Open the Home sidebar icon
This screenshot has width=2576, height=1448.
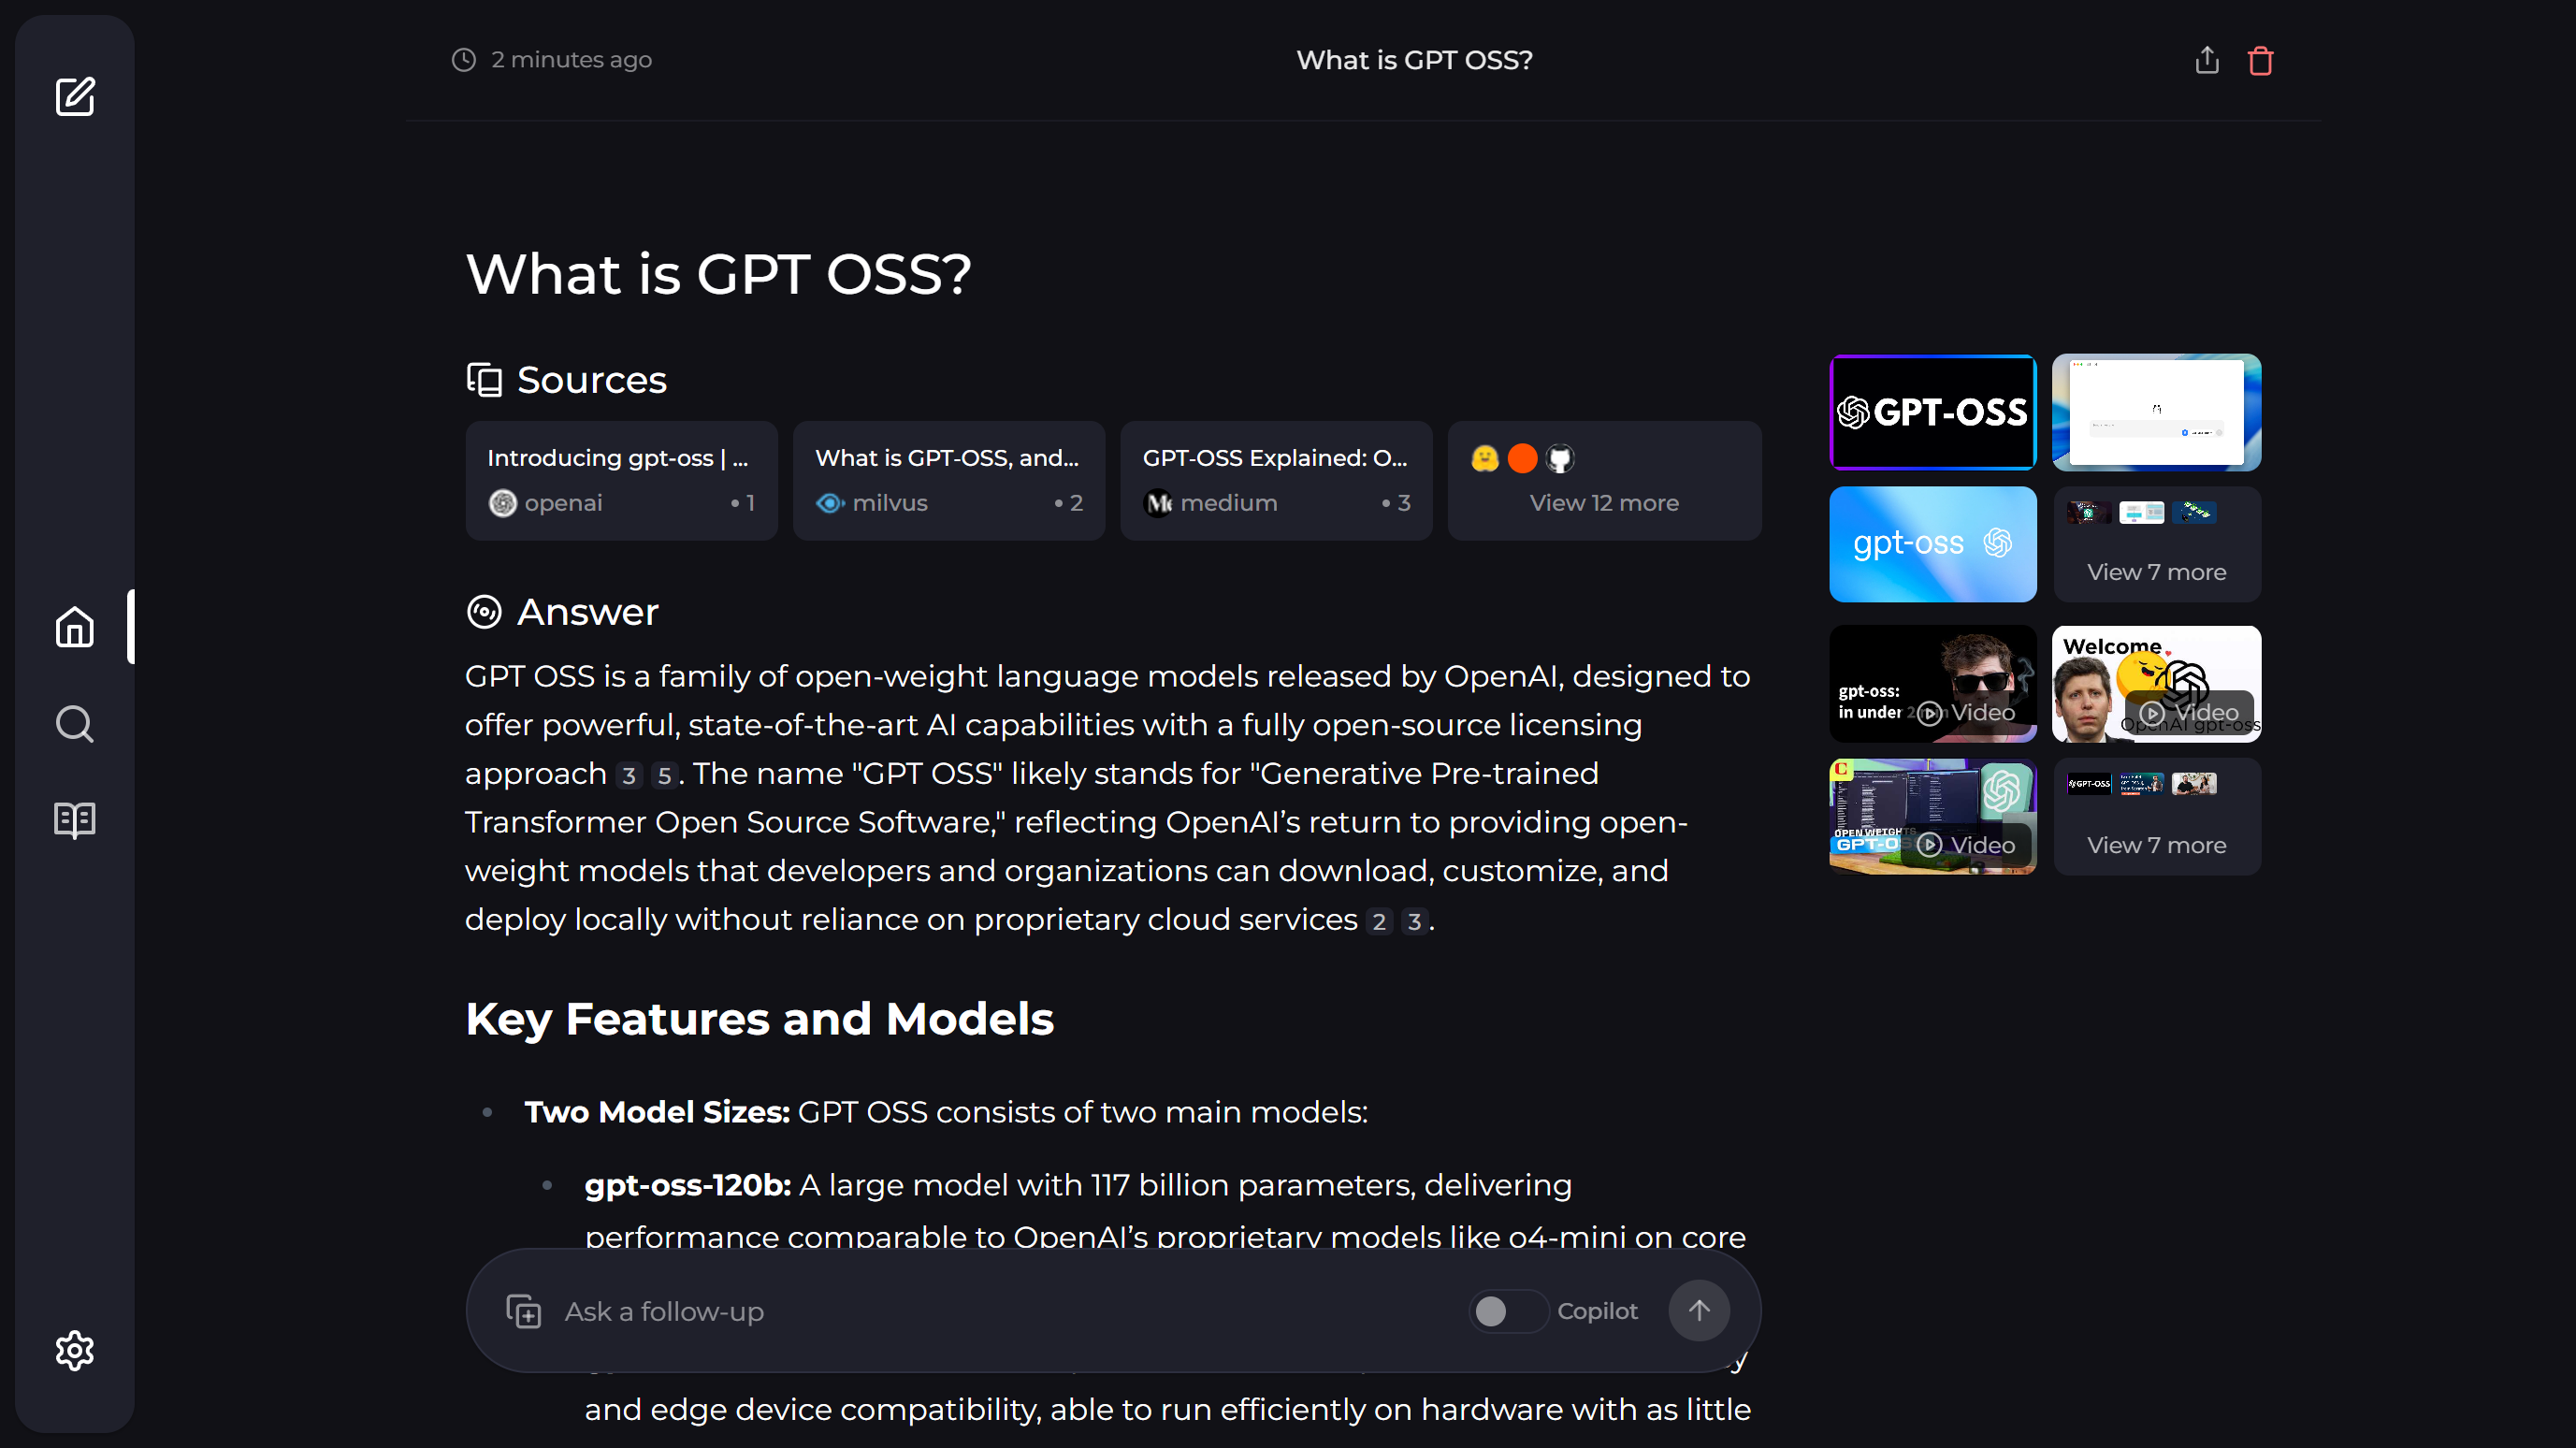[75, 627]
